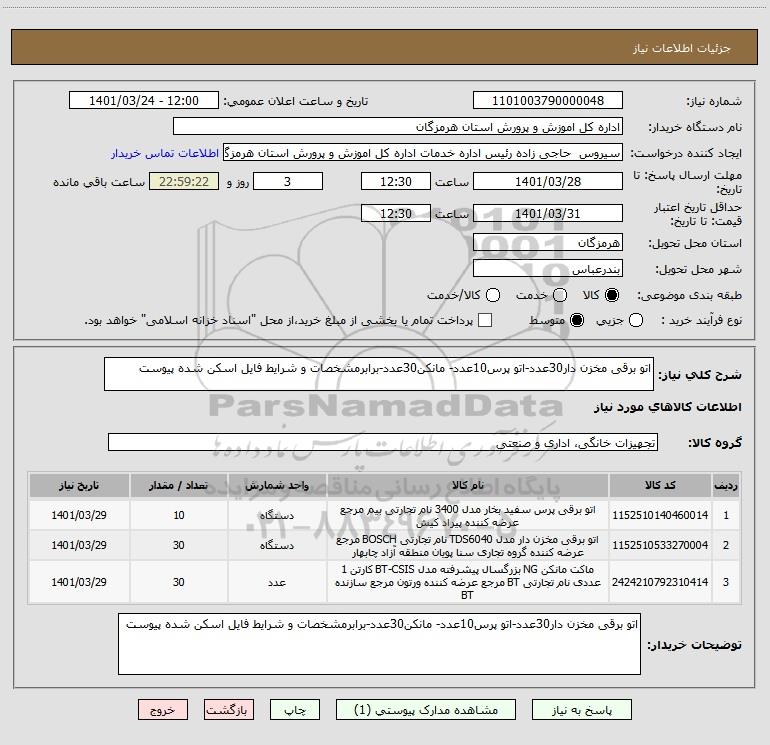
Task: Click the کد کالا column header
Action: [x=660, y=485]
